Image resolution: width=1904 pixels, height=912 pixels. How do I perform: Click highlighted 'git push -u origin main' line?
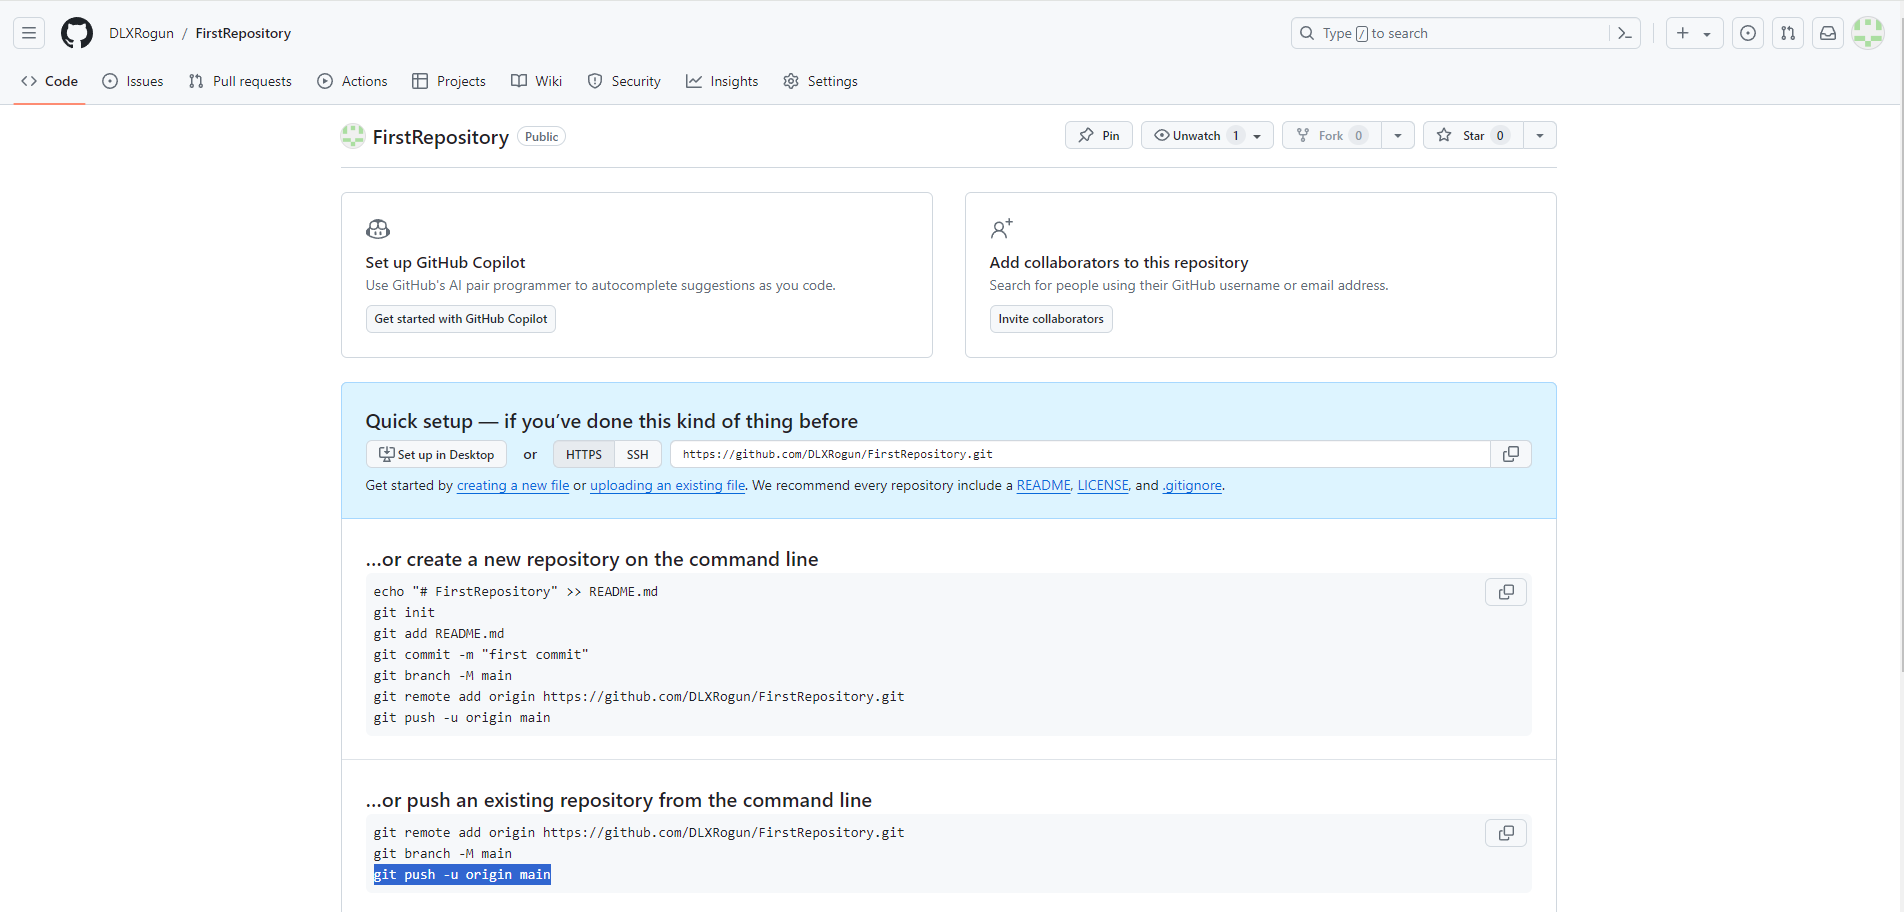462,875
